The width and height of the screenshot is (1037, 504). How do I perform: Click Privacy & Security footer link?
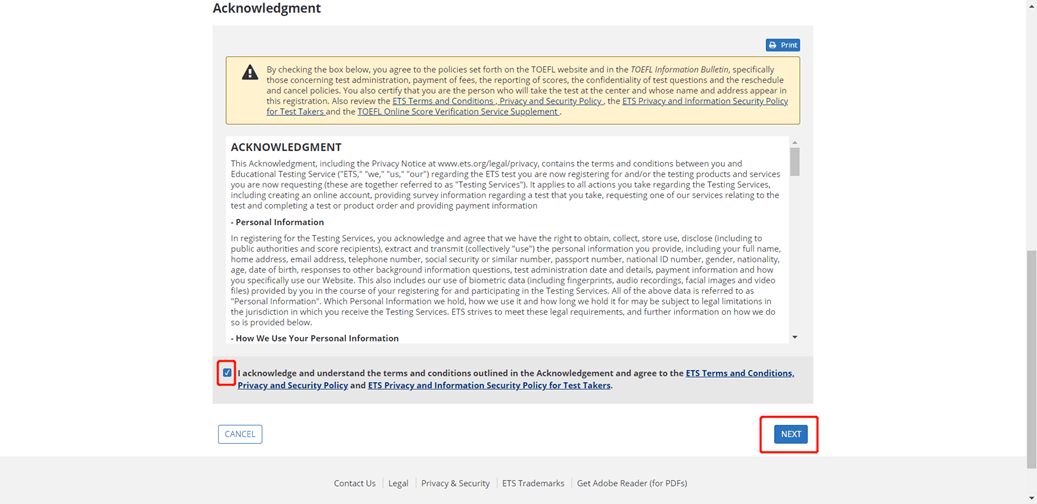(x=455, y=483)
